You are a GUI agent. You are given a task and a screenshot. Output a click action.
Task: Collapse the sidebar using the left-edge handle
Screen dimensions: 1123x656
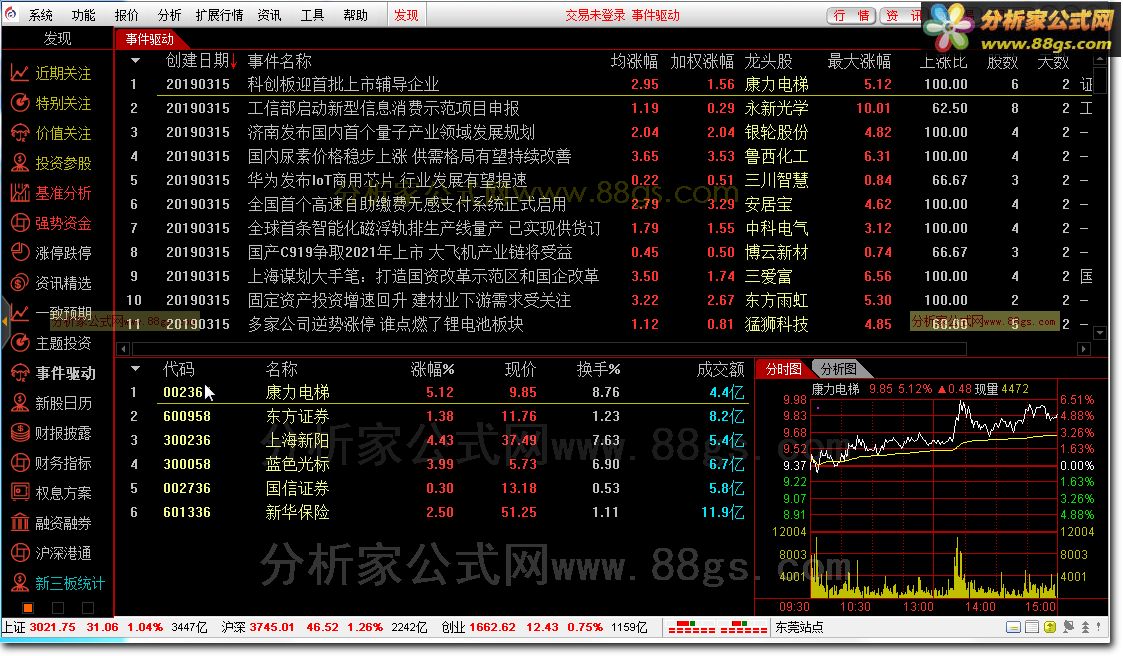point(4,321)
